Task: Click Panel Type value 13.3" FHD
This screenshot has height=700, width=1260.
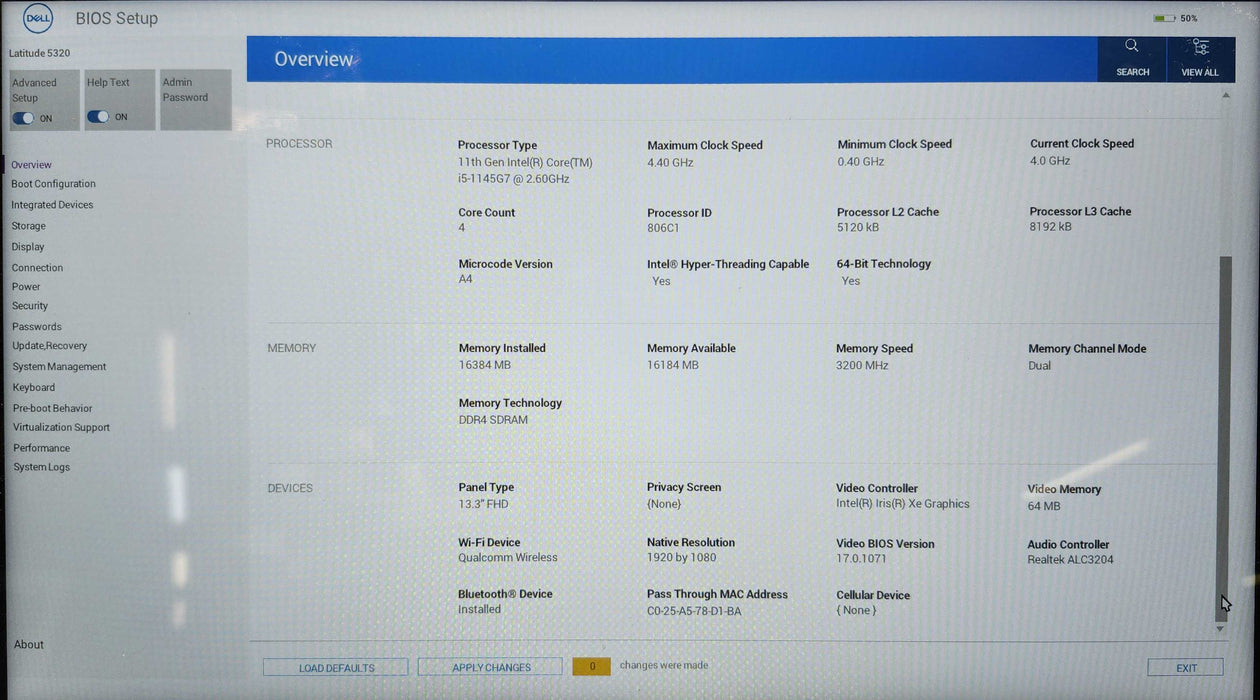Action: point(484,504)
